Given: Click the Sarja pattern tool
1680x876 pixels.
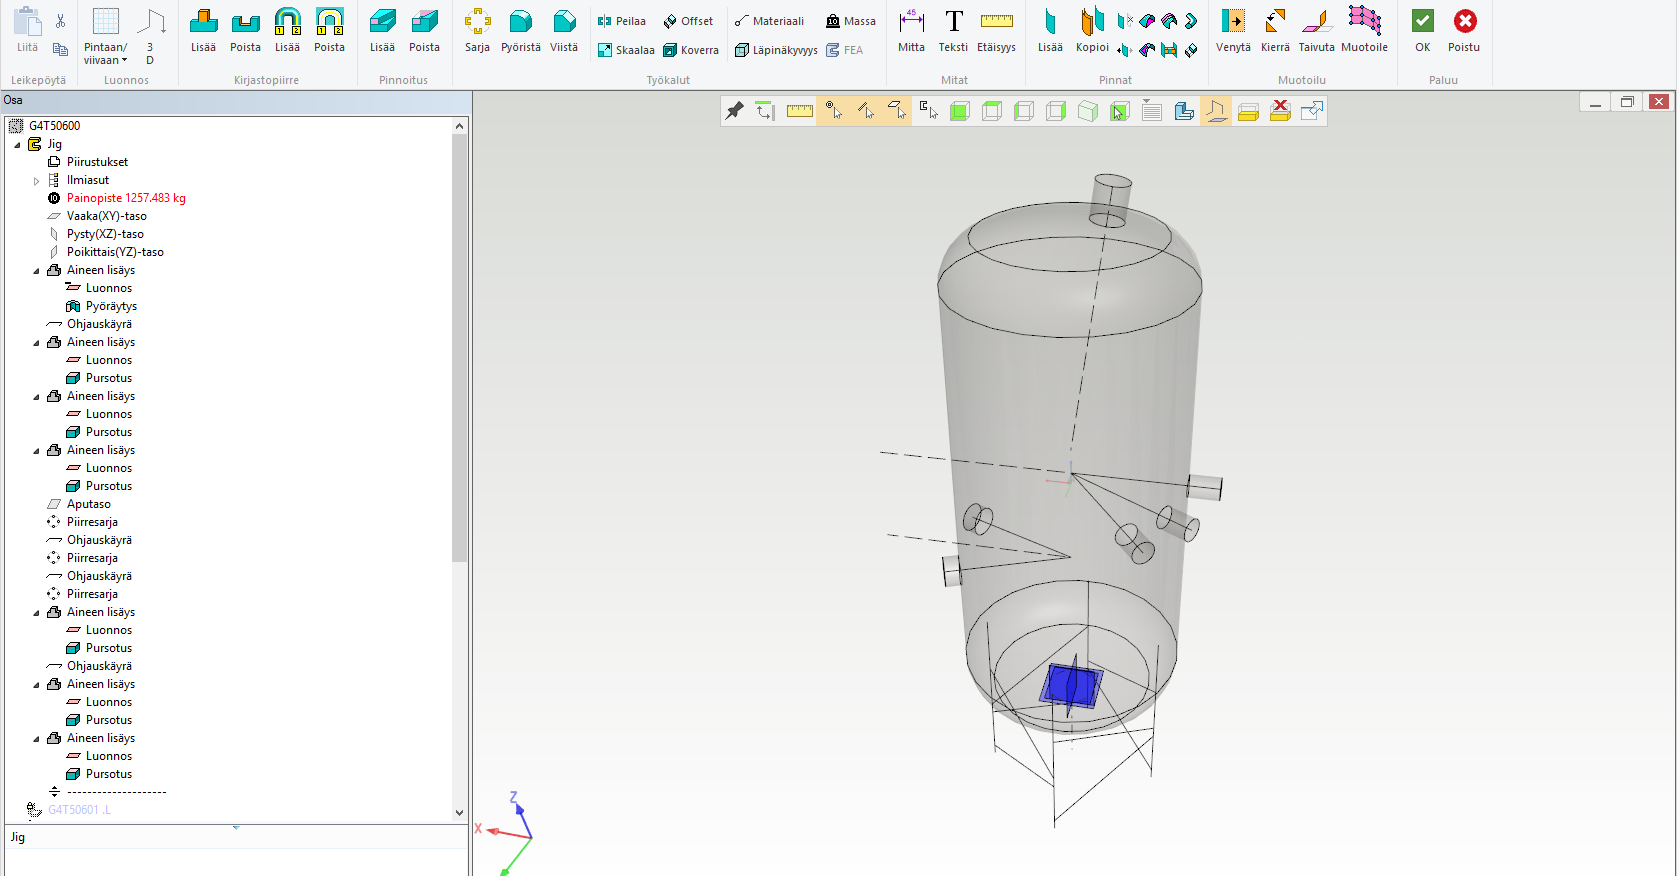Looking at the screenshot, I should pos(477,31).
